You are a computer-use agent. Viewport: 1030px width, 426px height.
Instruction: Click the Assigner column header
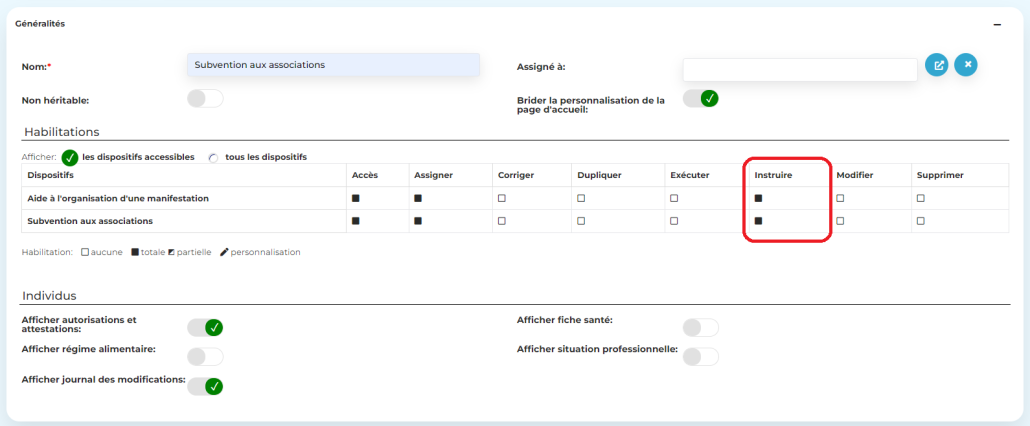pyautogui.click(x=434, y=175)
